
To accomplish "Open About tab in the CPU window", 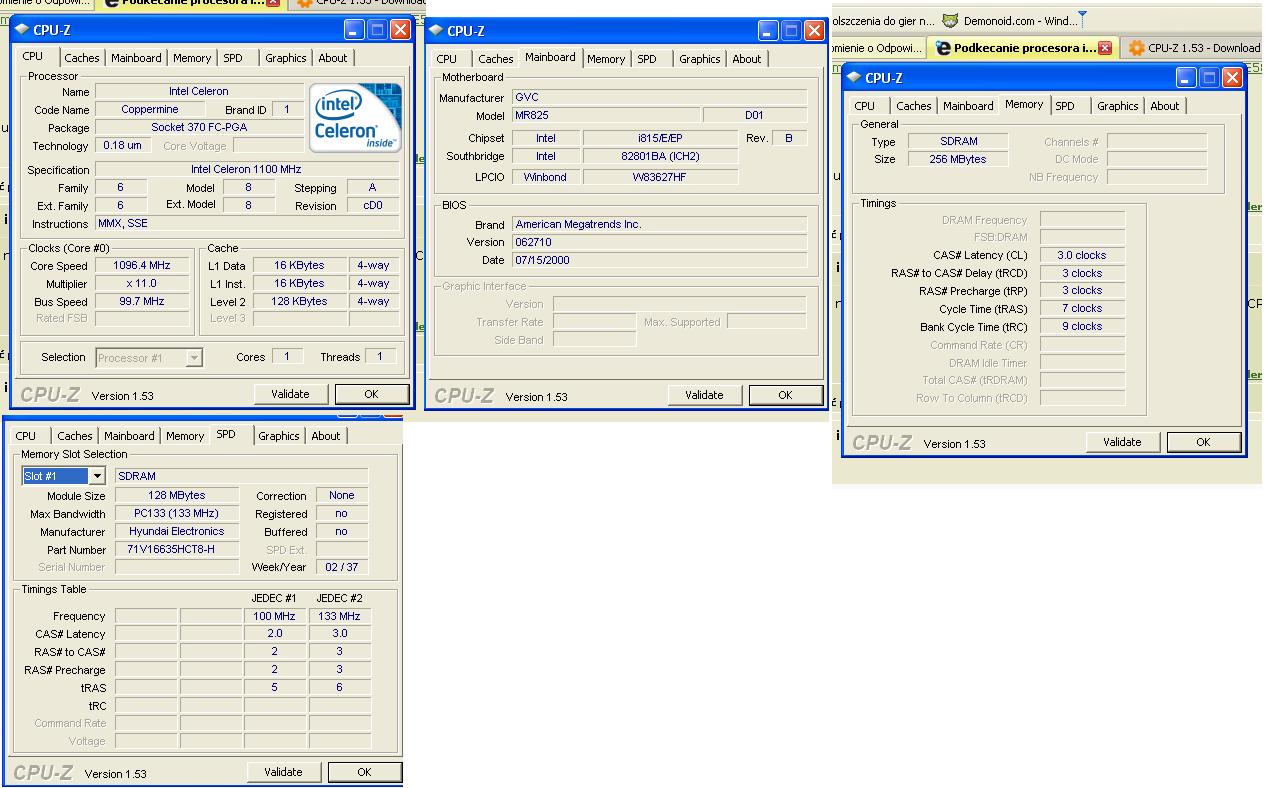I will coord(333,58).
